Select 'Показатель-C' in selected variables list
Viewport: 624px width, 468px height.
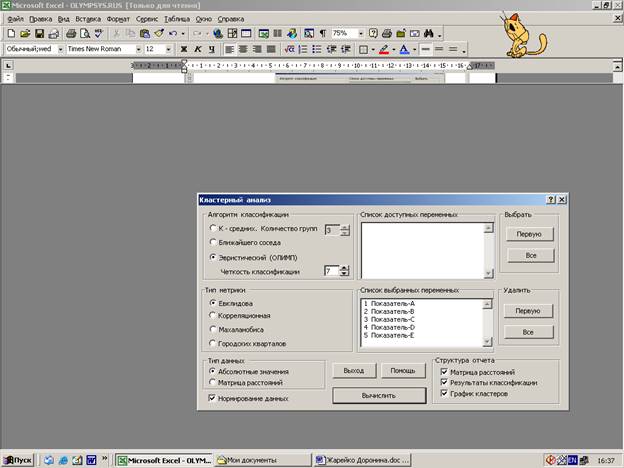(x=391, y=319)
